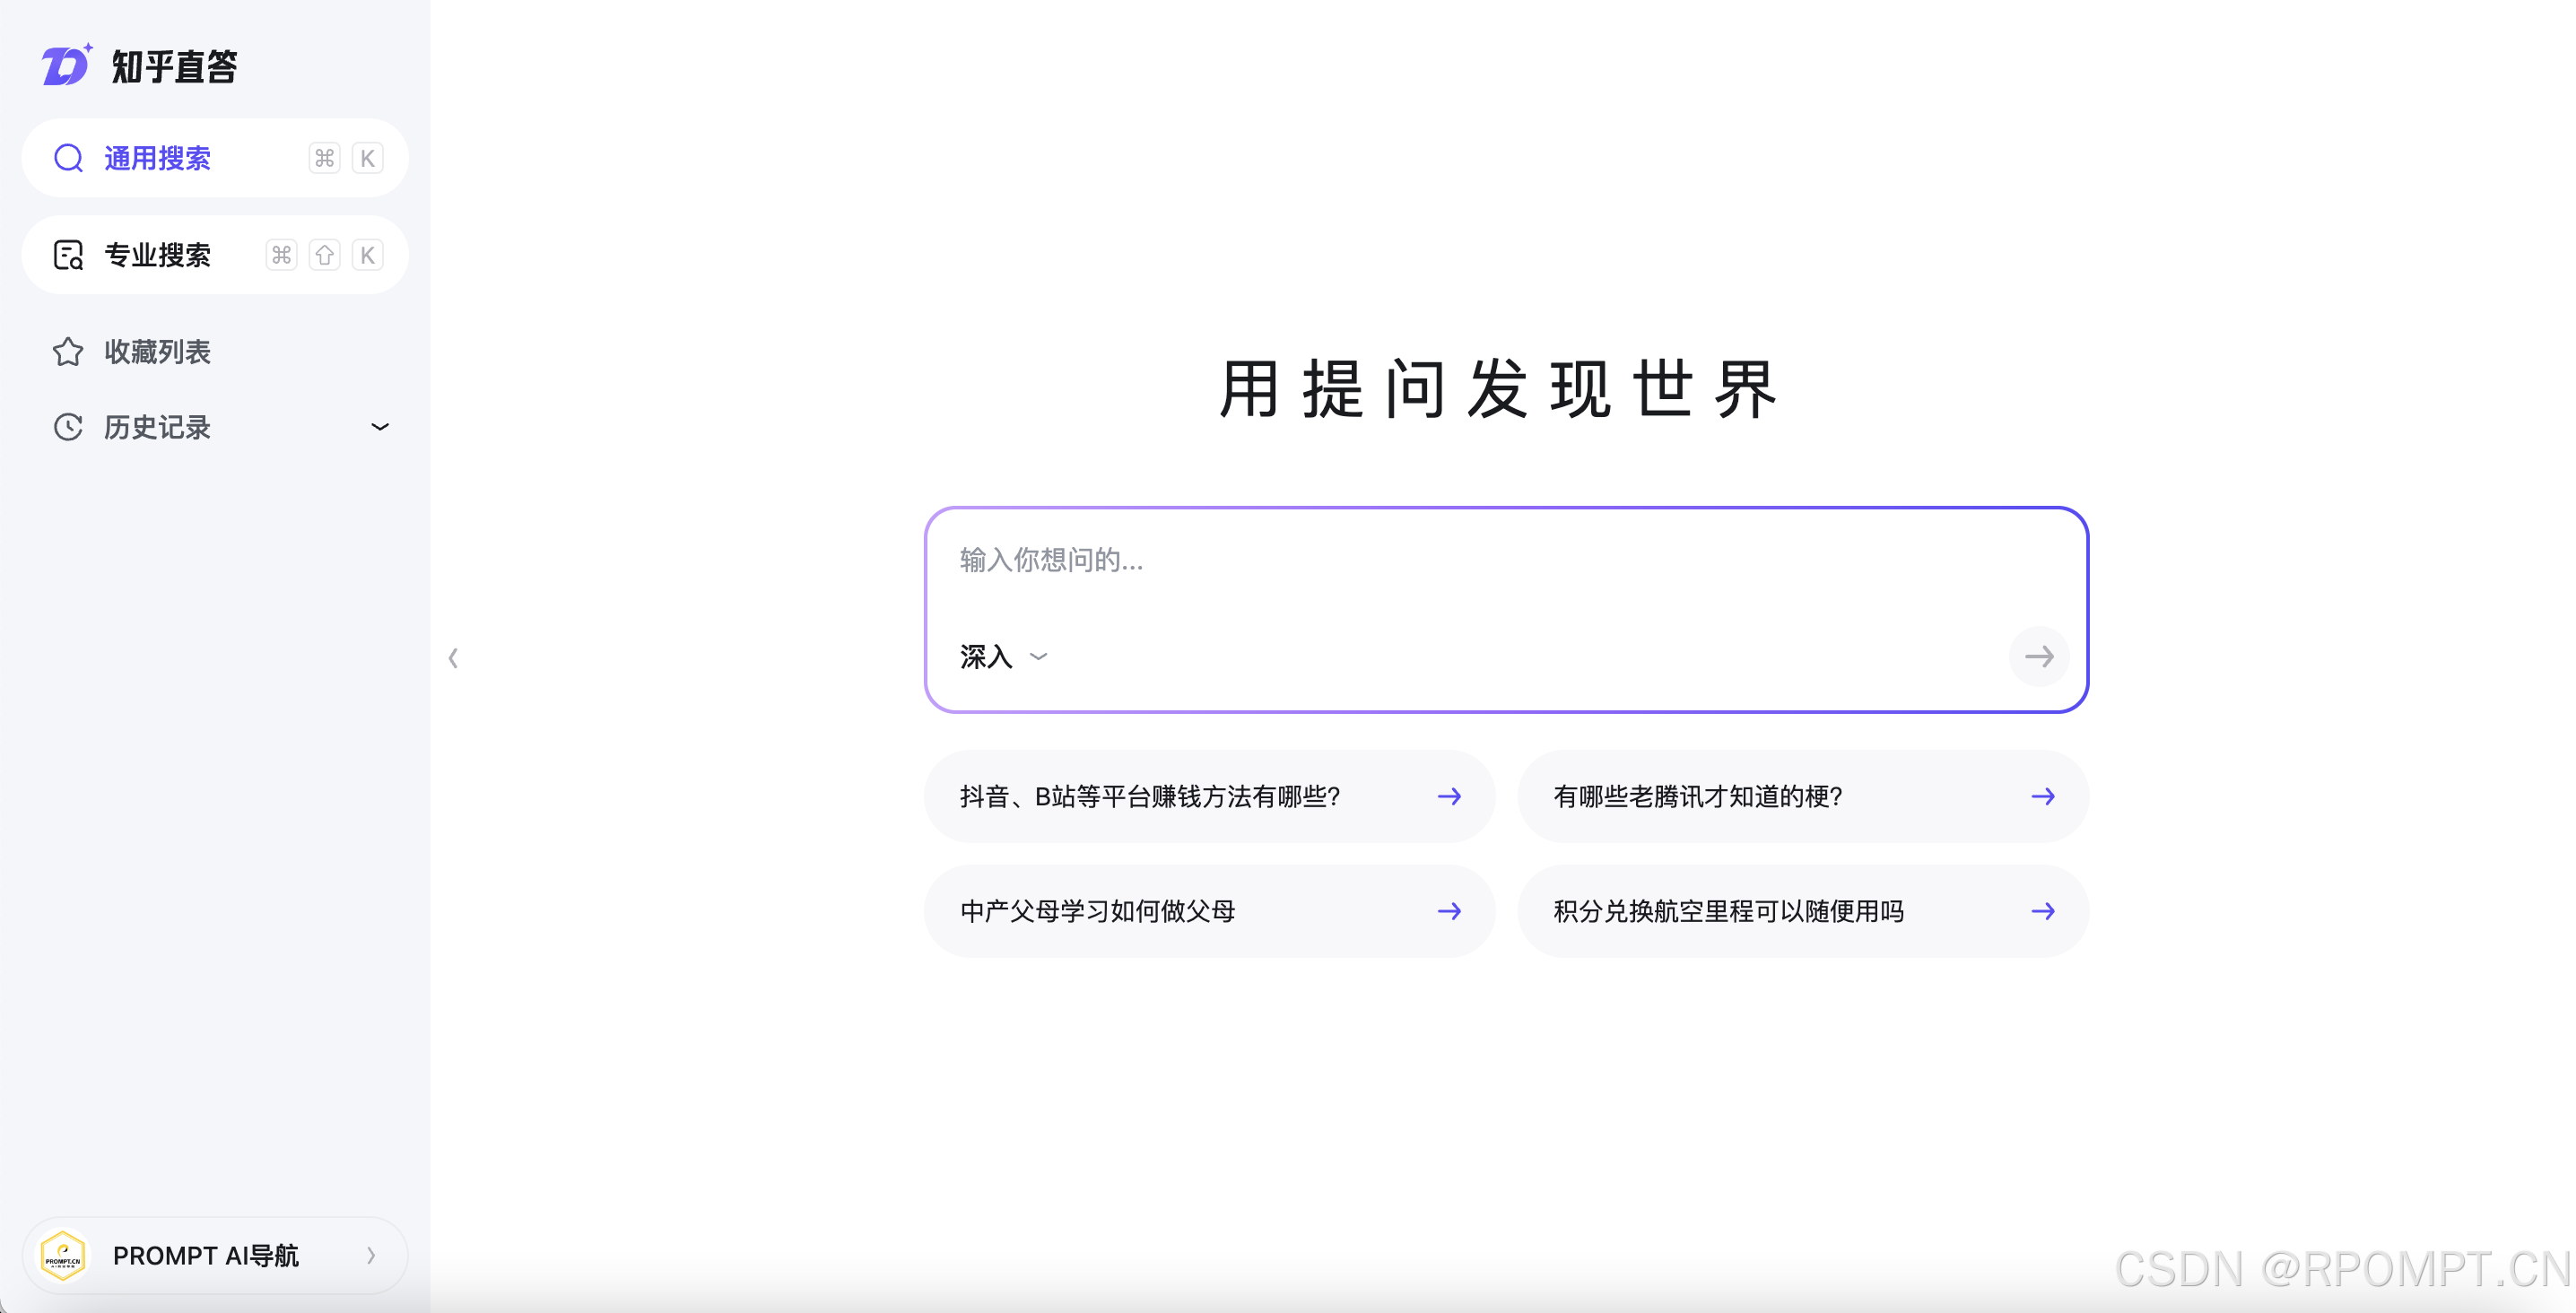Select suggestion 有哪些老腾讯才知道的梗?
This screenshot has width=2576, height=1313.
coord(1698,796)
